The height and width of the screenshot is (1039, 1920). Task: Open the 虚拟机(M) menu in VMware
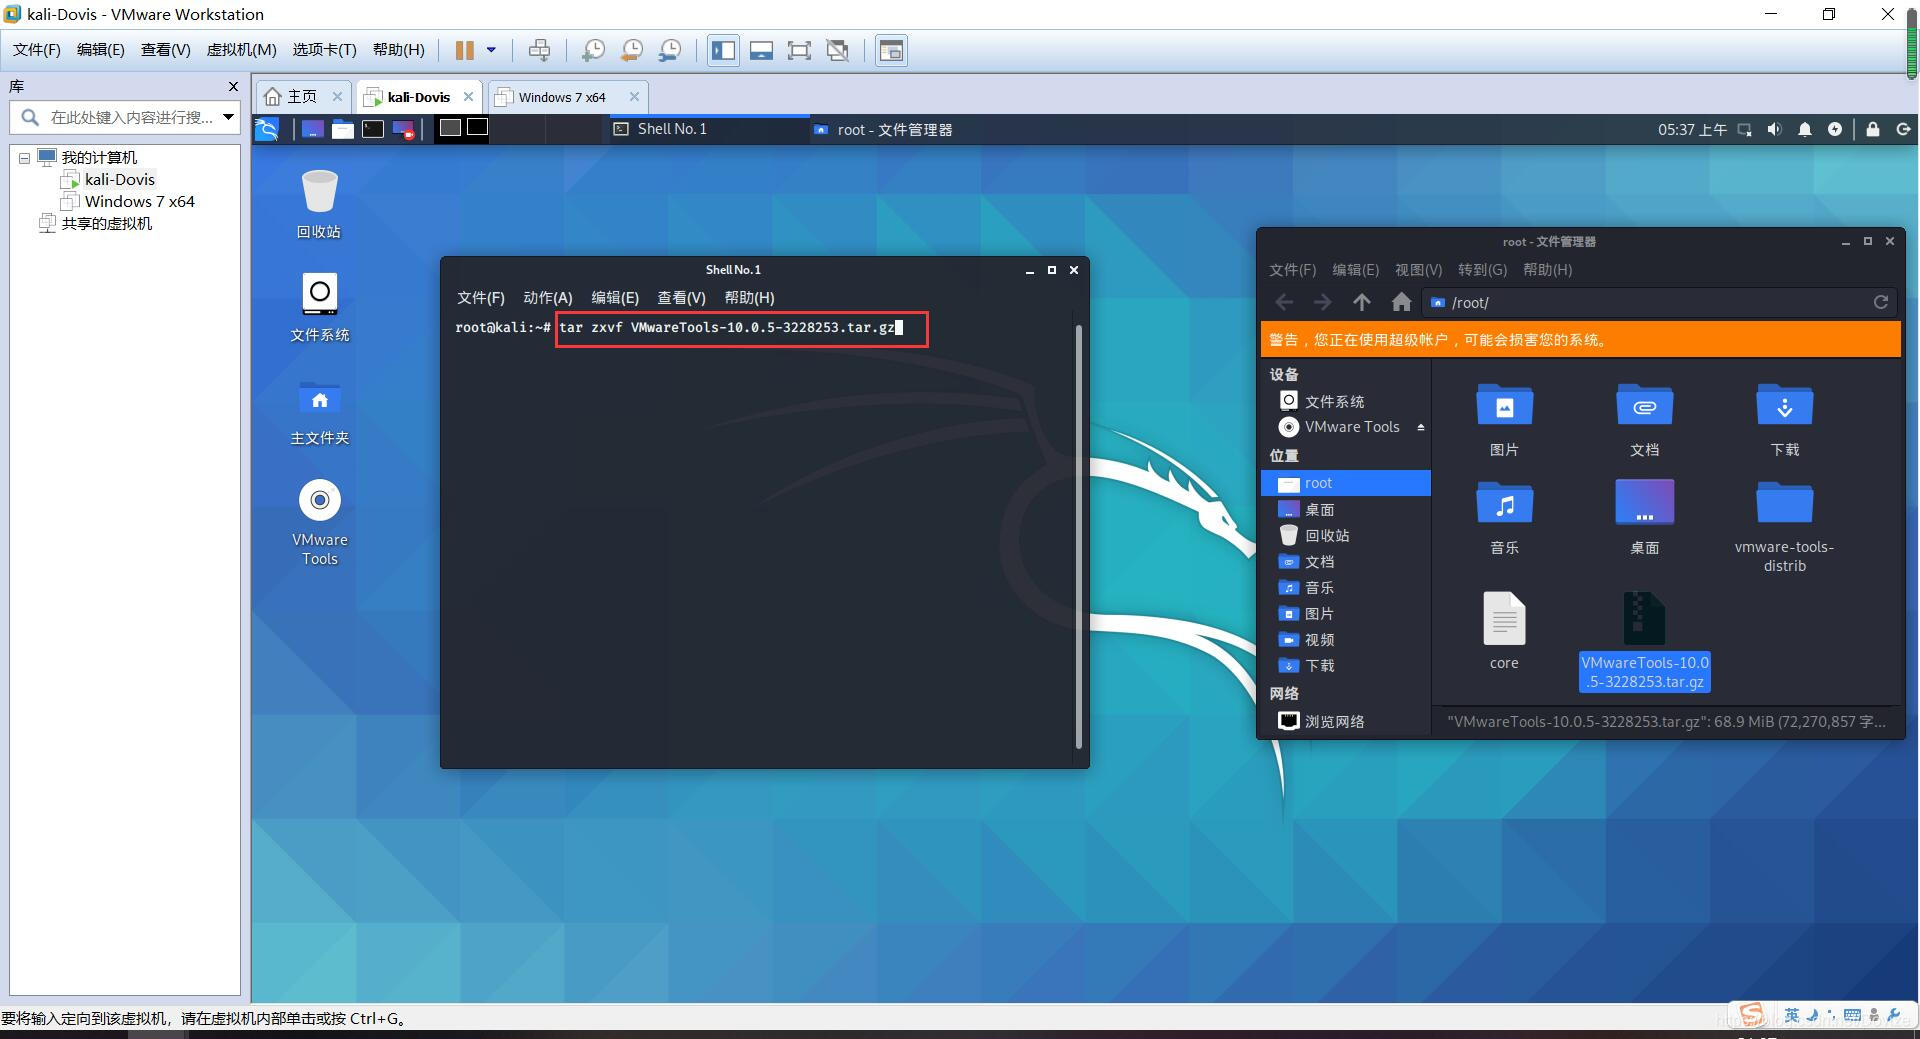point(241,50)
